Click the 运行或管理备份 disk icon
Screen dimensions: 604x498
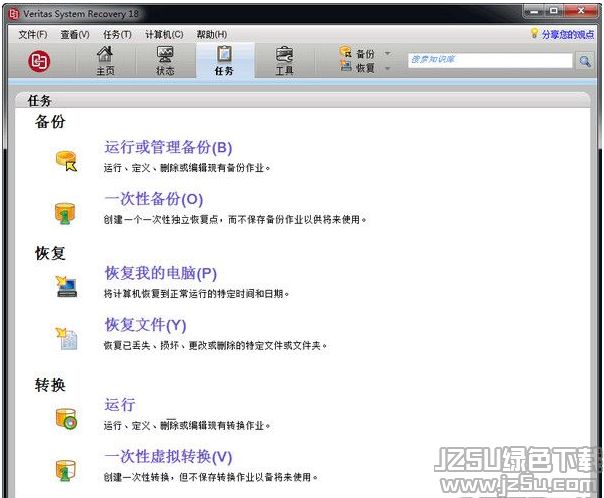click(x=66, y=161)
